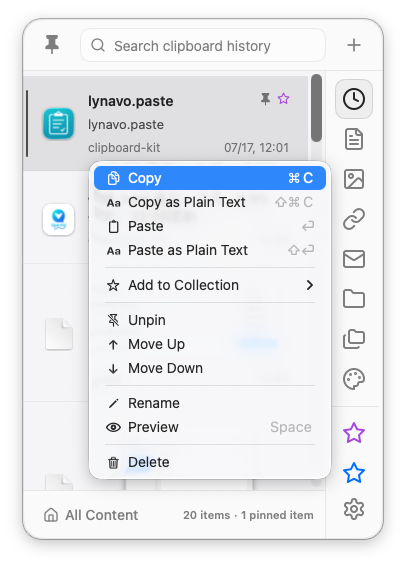Click the clipboard-kit source label
Screen dimensions: 406x566
[x=124, y=148]
